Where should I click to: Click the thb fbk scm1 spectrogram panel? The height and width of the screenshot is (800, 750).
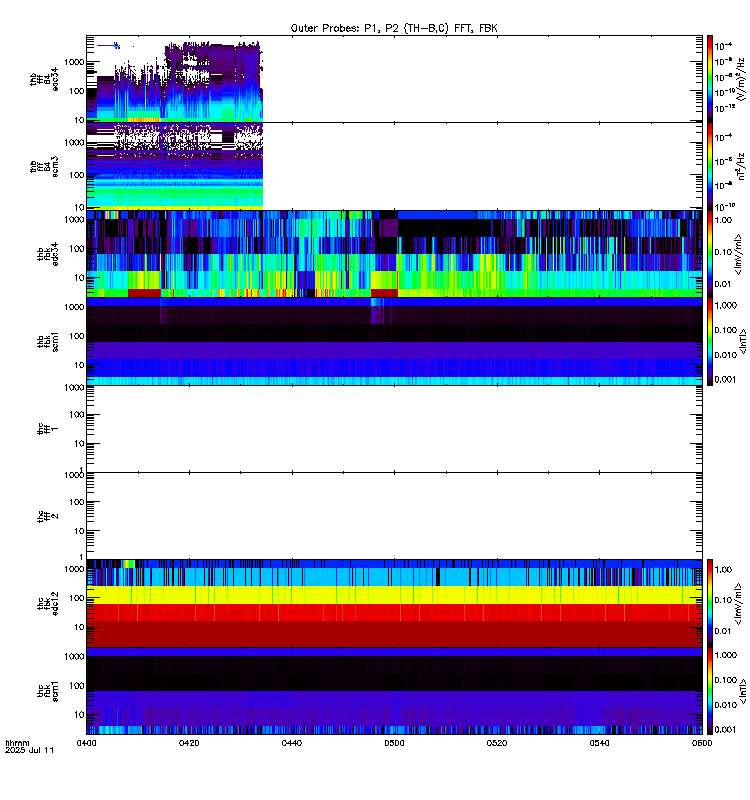(x=394, y=341)
